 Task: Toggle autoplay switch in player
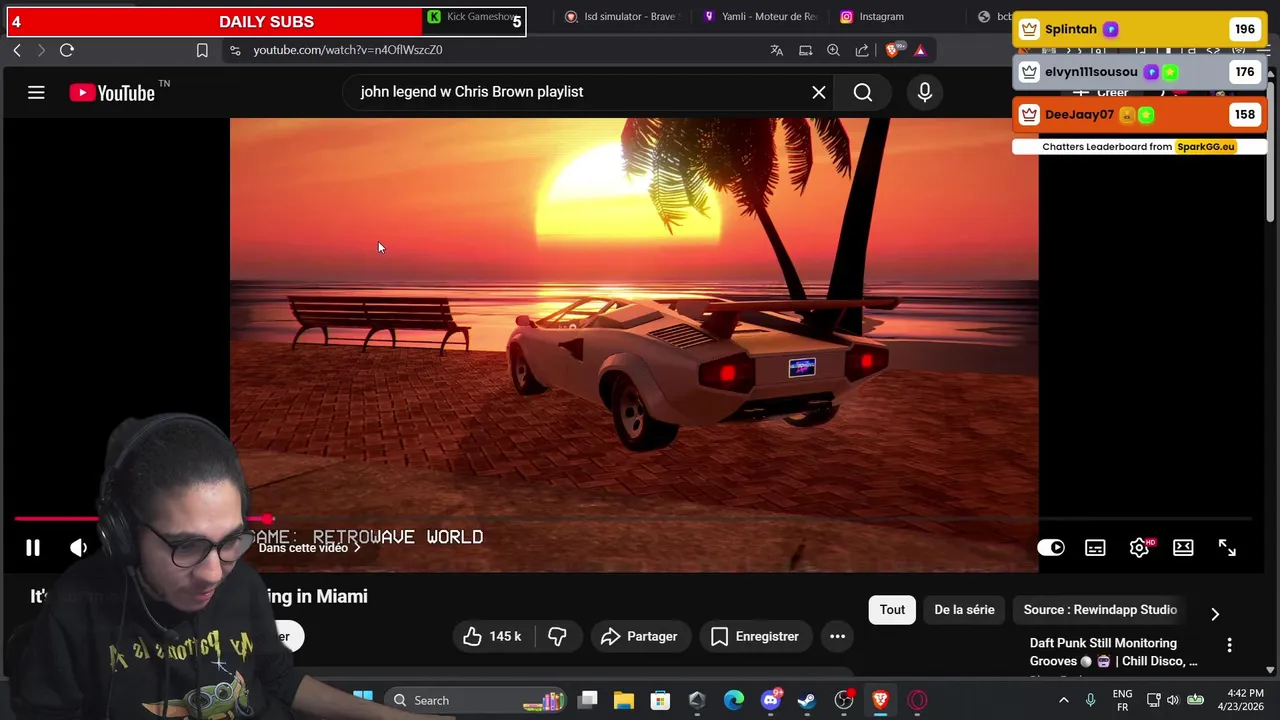pos(1051,547)
